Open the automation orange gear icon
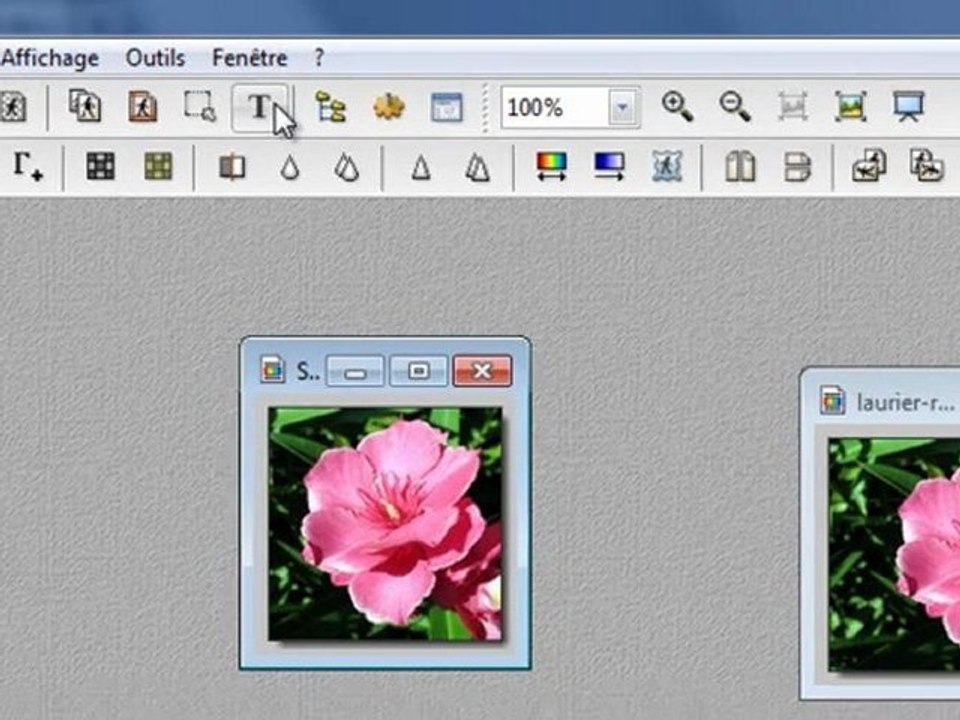This screenshot has height=720, width=960. (389, 107)
